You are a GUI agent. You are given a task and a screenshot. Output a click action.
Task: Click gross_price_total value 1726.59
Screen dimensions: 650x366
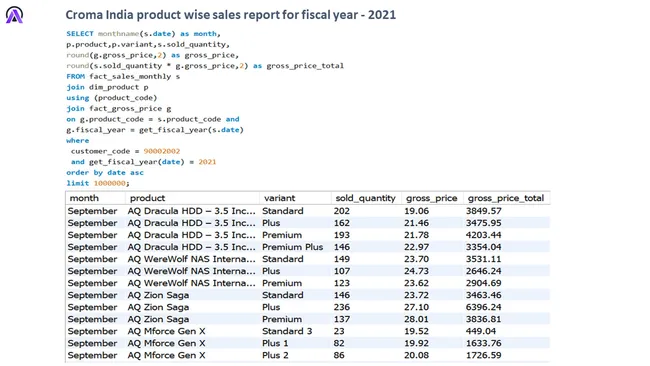tap(483, 355)
